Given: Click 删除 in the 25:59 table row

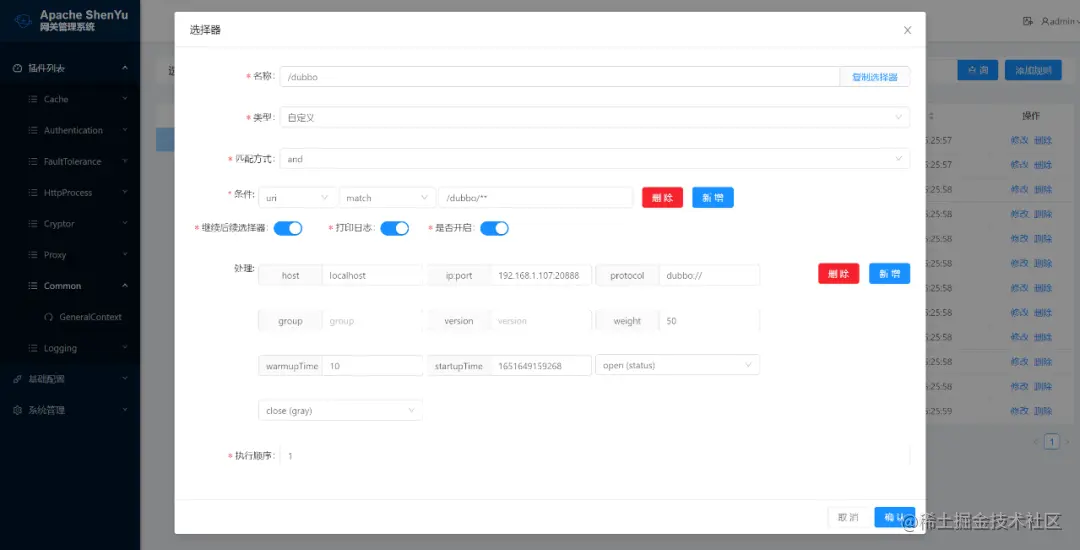Looking at the screenshot, I should click(1043, 411).
